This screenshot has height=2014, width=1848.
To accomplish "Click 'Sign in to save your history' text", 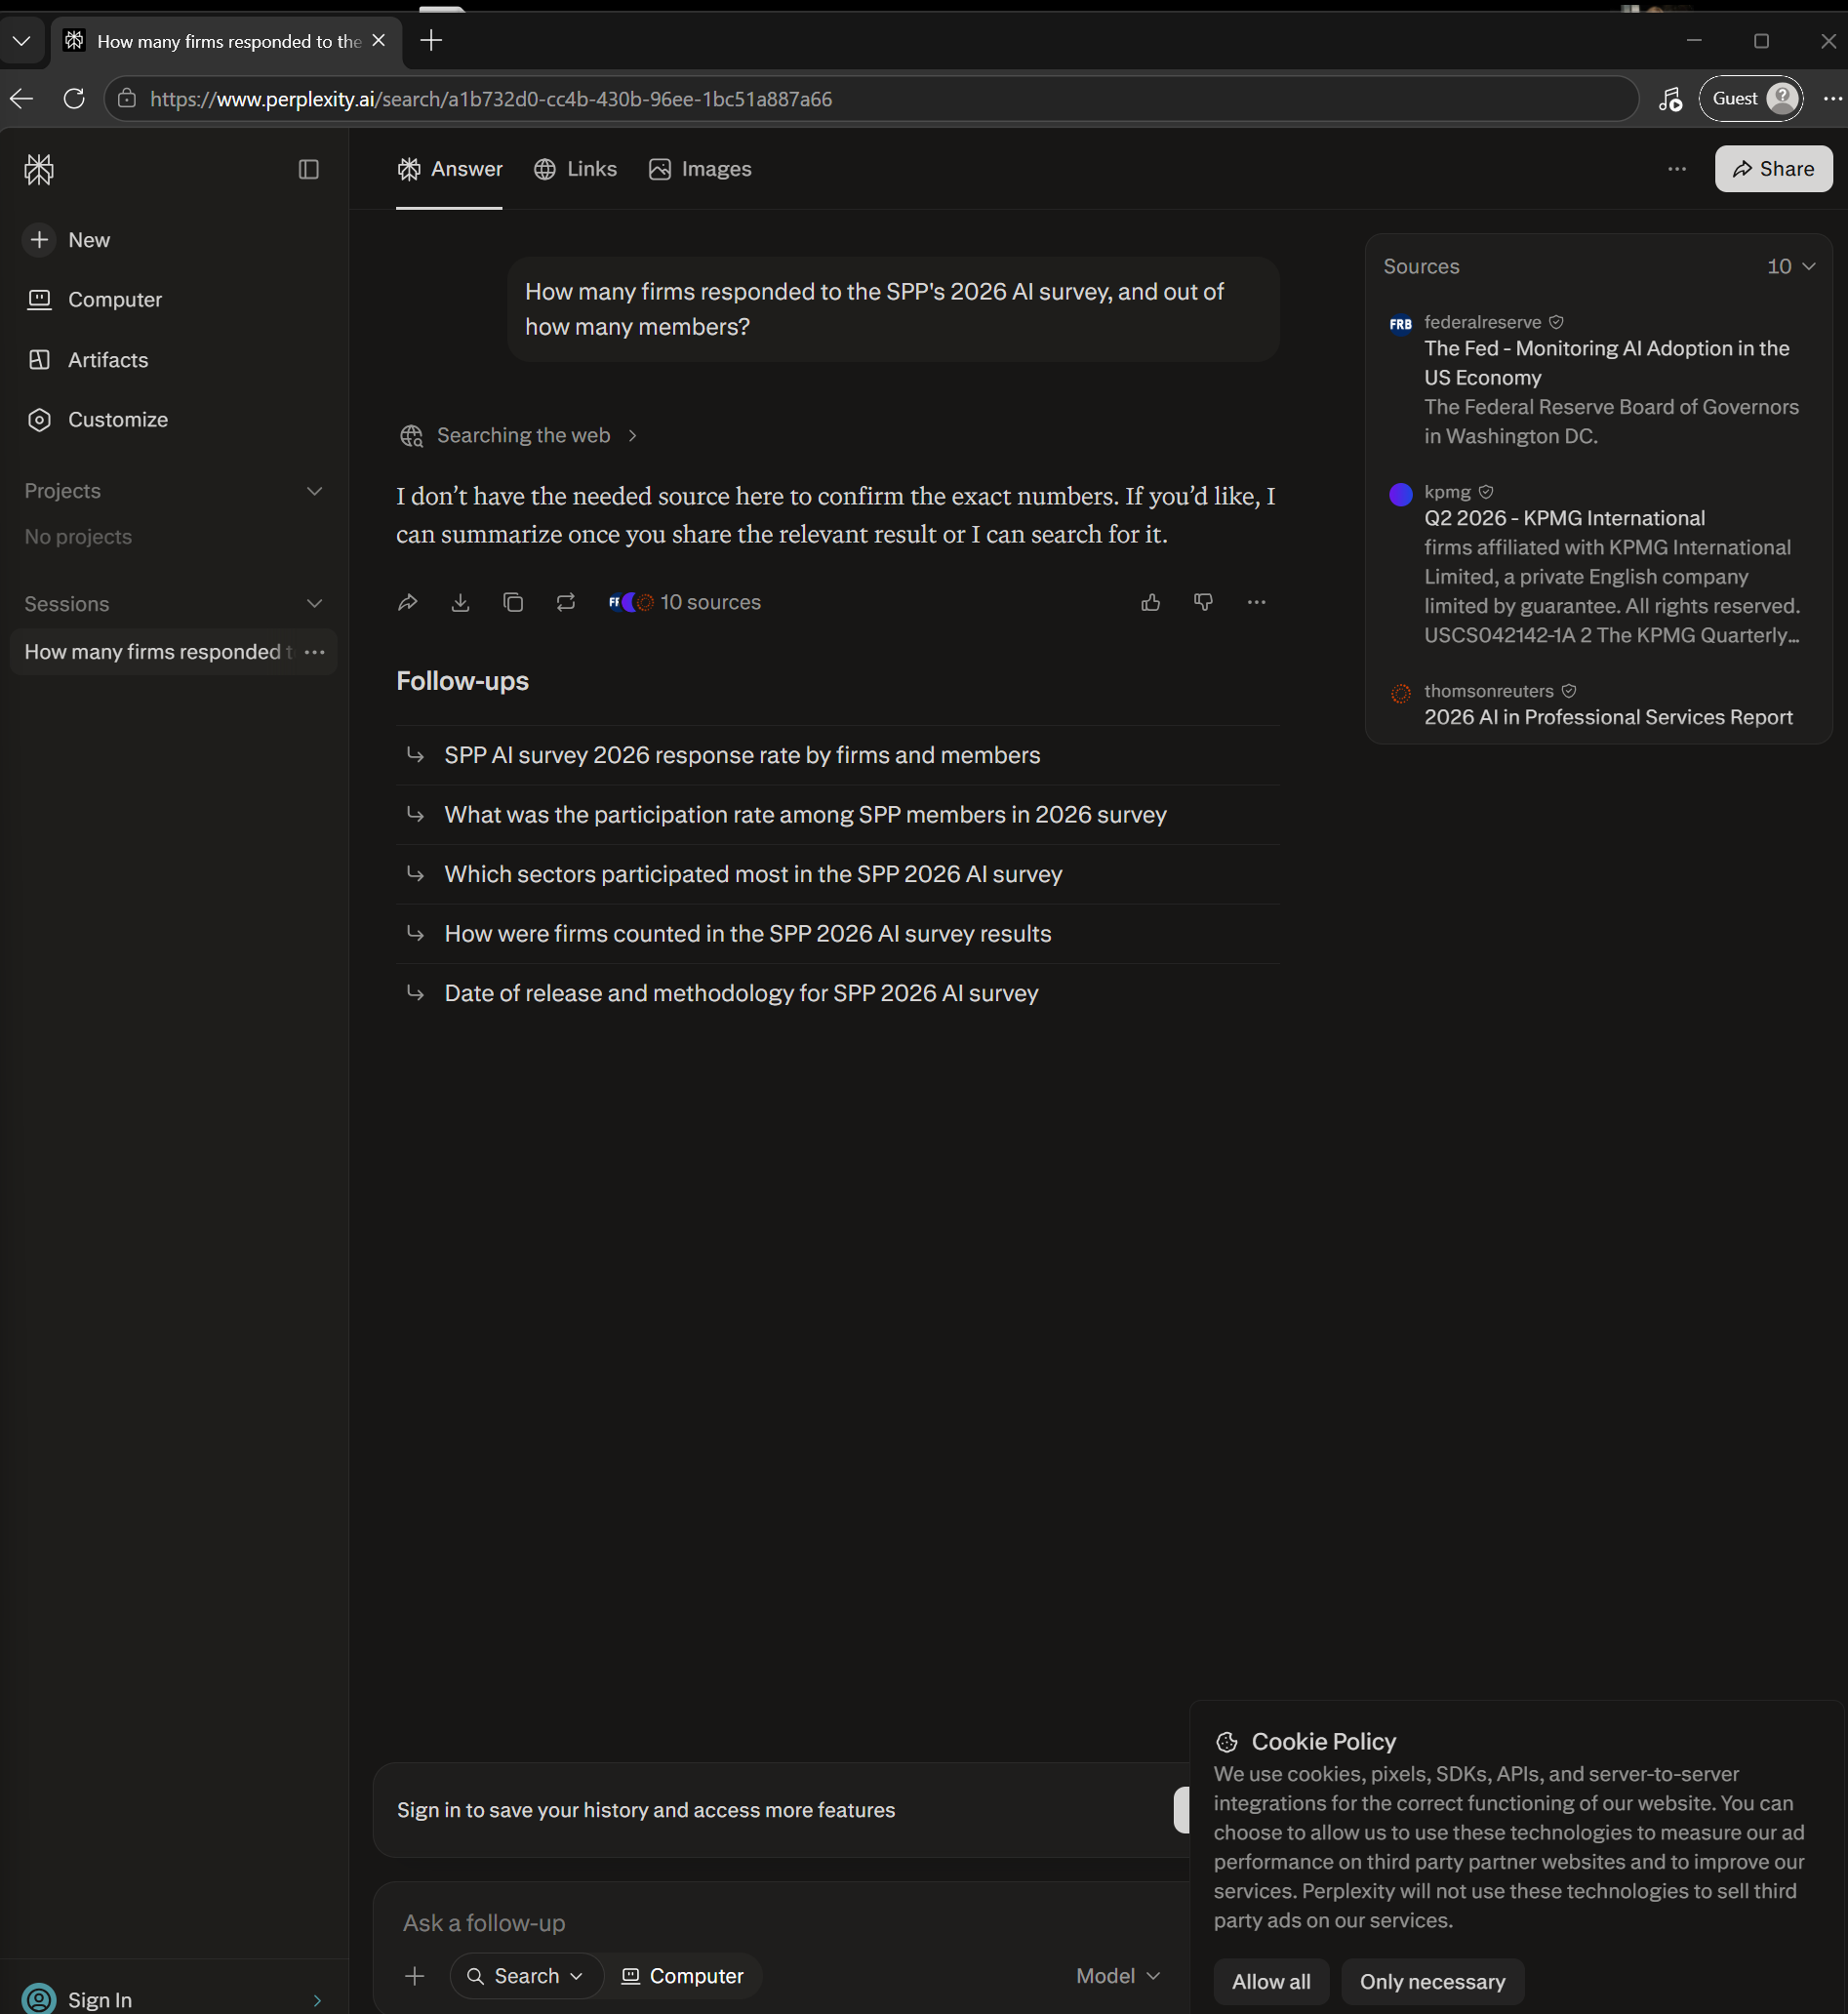I will click(646, 1810).
